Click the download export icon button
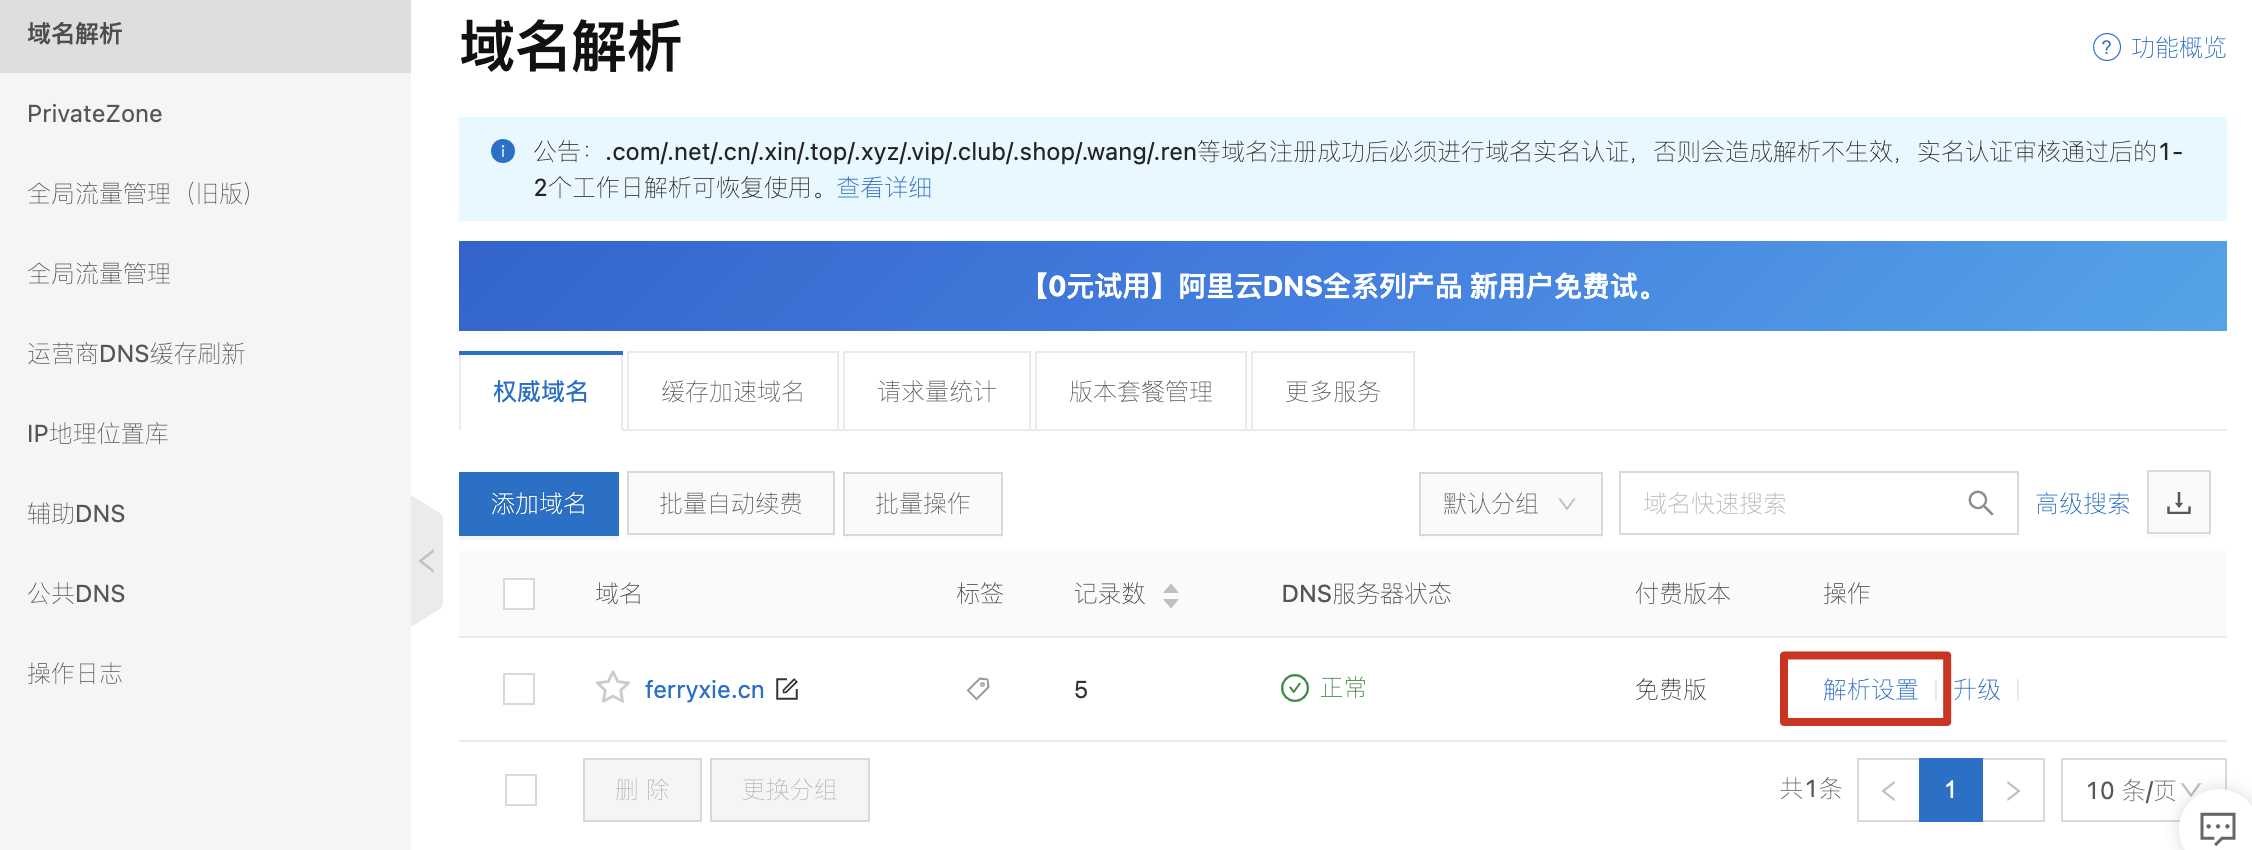2252x850 pixels. (2178, 503)
